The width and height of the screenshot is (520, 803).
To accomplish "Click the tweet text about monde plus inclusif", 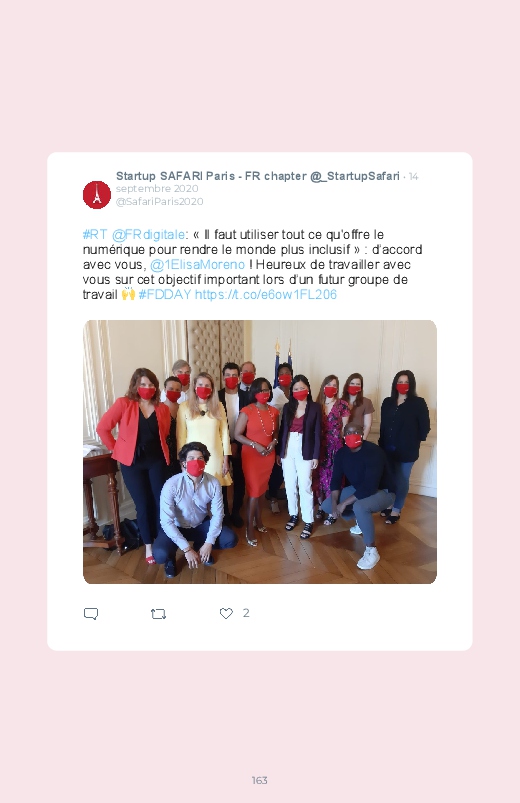I will 253,265.
